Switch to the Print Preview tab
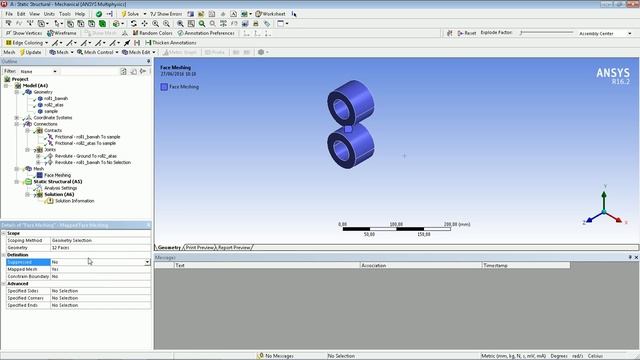This screenshot has height=360, width=640. pyautogui.click(x=200, y=248)
